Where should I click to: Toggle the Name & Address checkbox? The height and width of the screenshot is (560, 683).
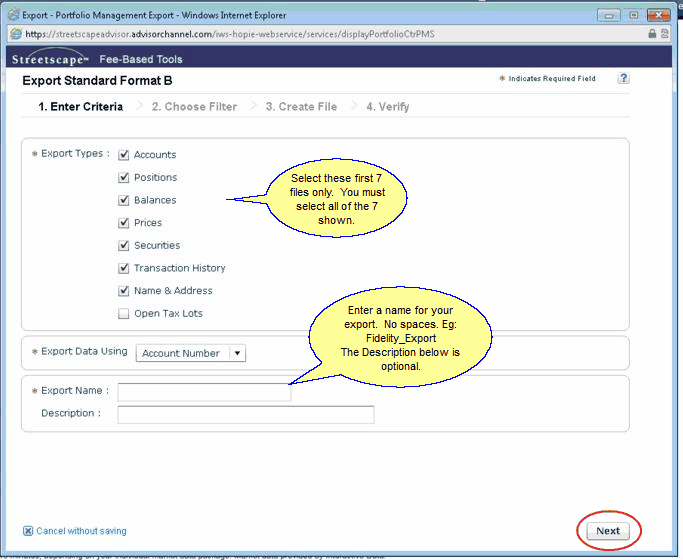click(124, 291)
